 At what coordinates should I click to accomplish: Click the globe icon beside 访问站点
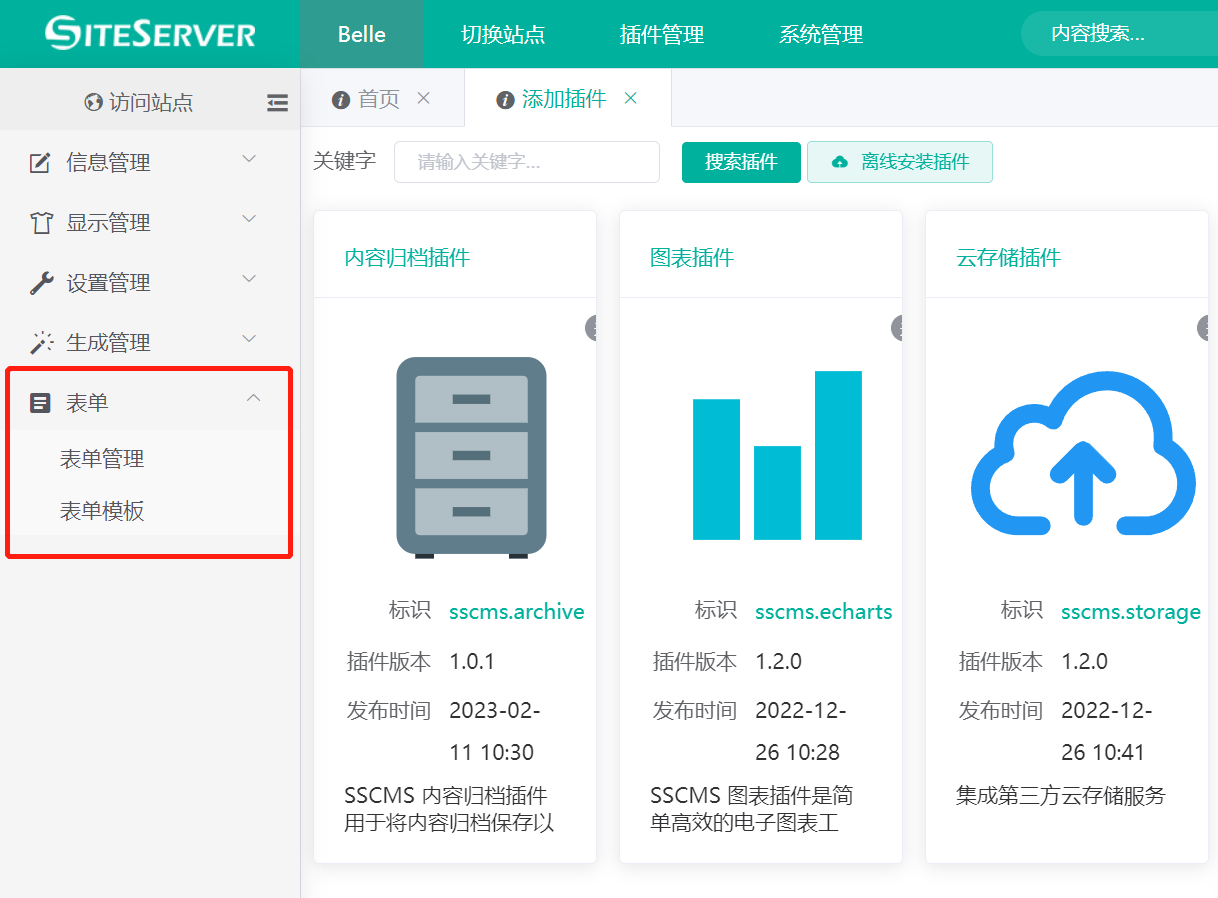coord(94,102)
